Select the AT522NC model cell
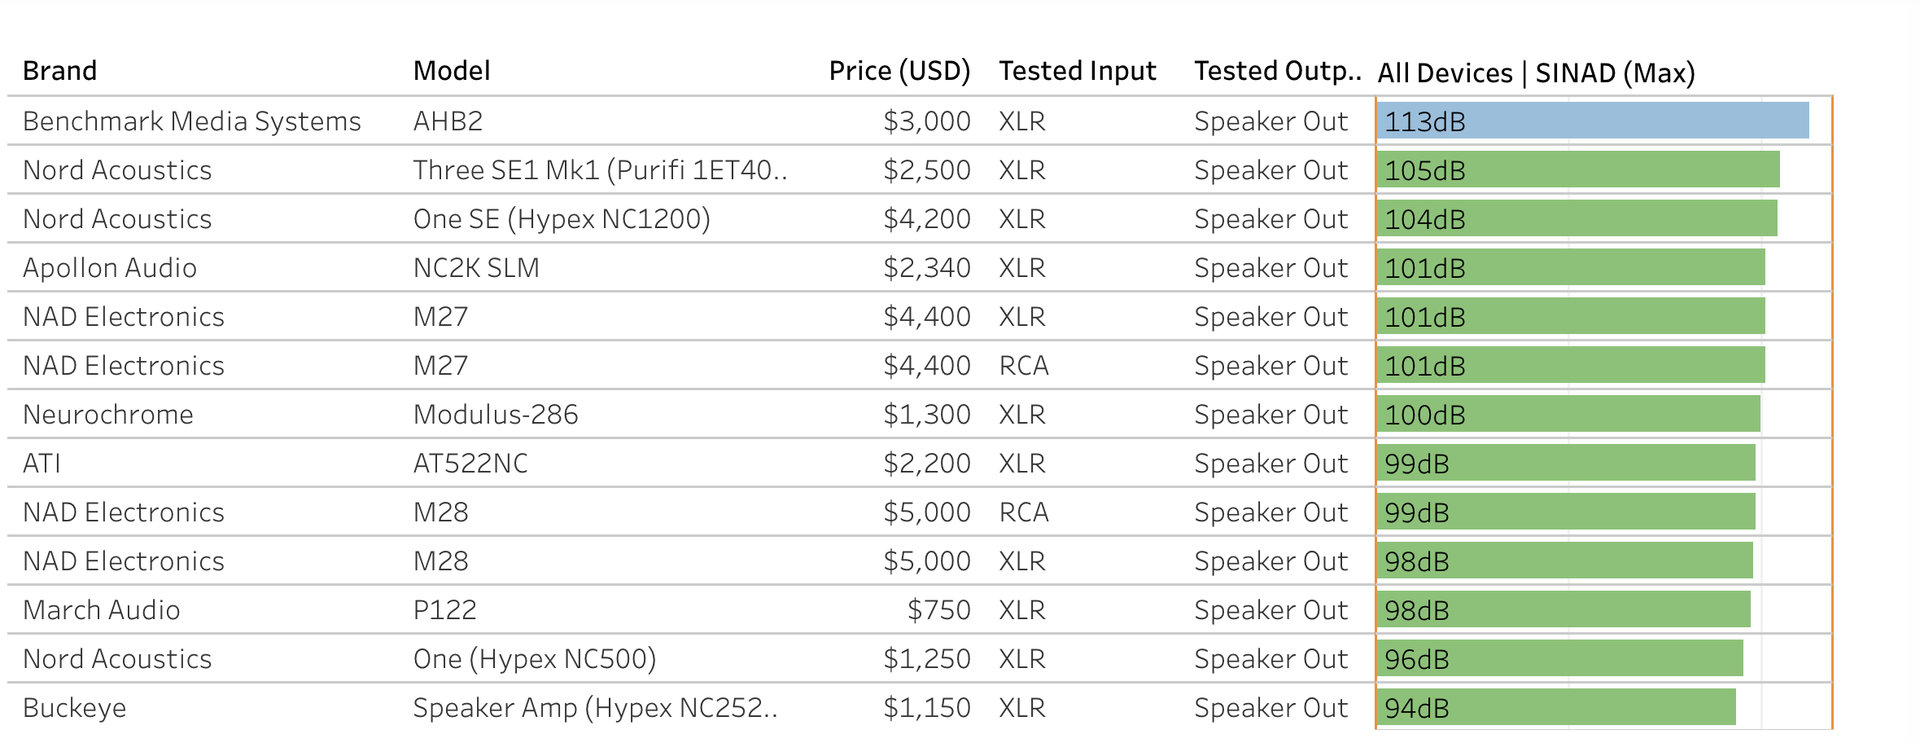Viewport: 1920px width, 743px height. 470,463
